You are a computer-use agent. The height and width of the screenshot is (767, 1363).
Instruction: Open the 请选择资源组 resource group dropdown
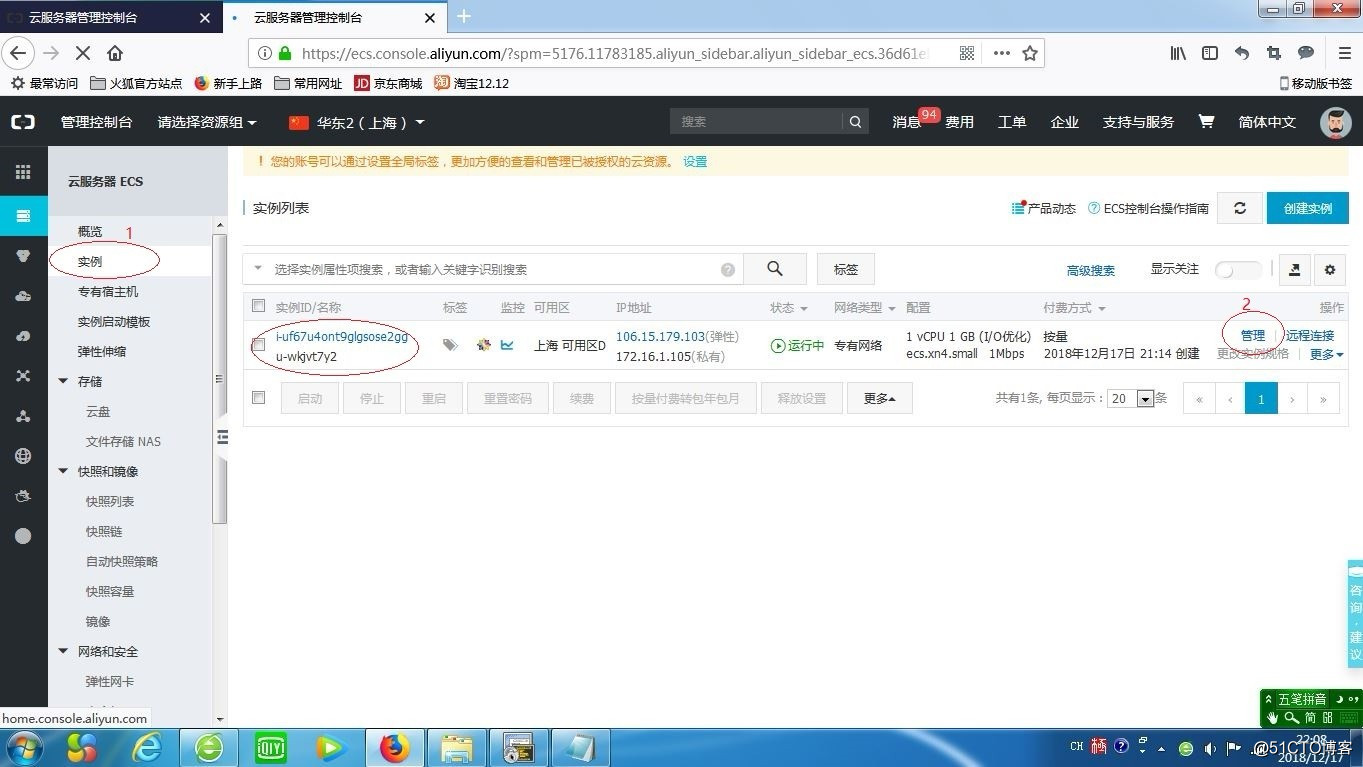pyautogui.click(x=207, y=122)
